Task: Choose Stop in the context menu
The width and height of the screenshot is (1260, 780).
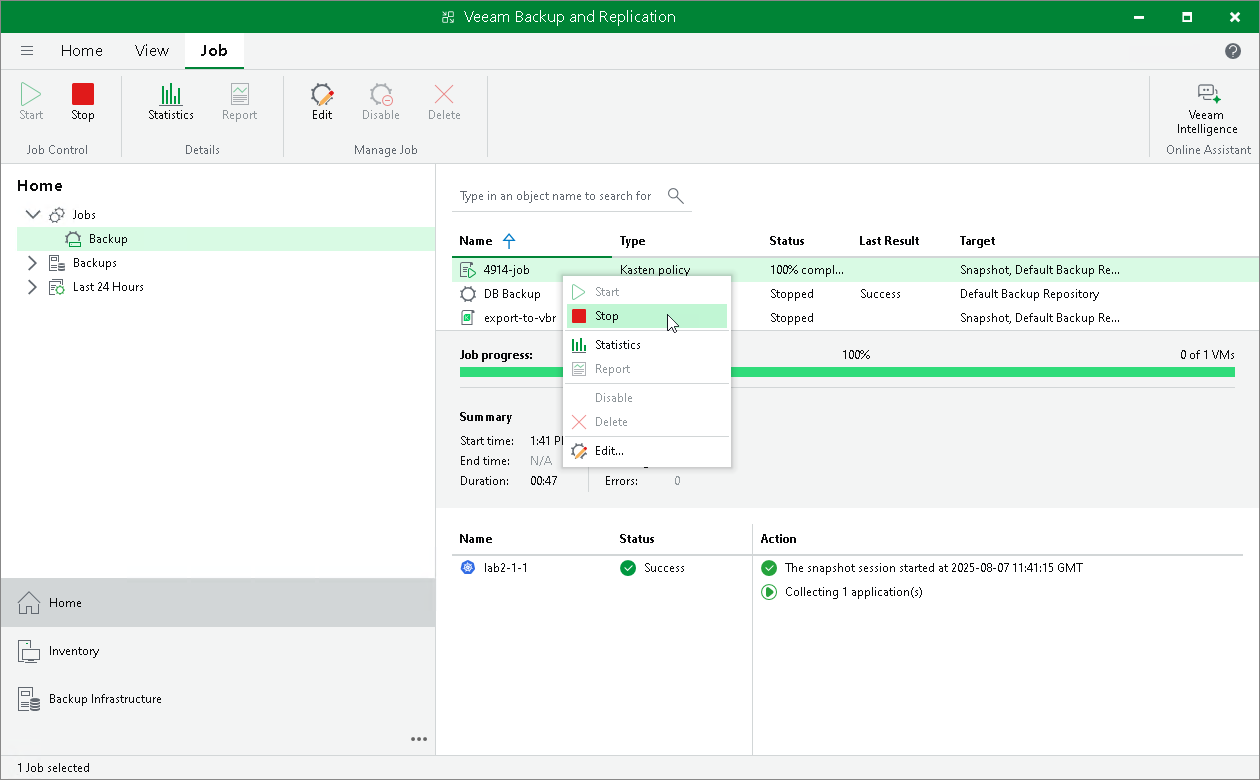Action: click(x=647, y=316)
